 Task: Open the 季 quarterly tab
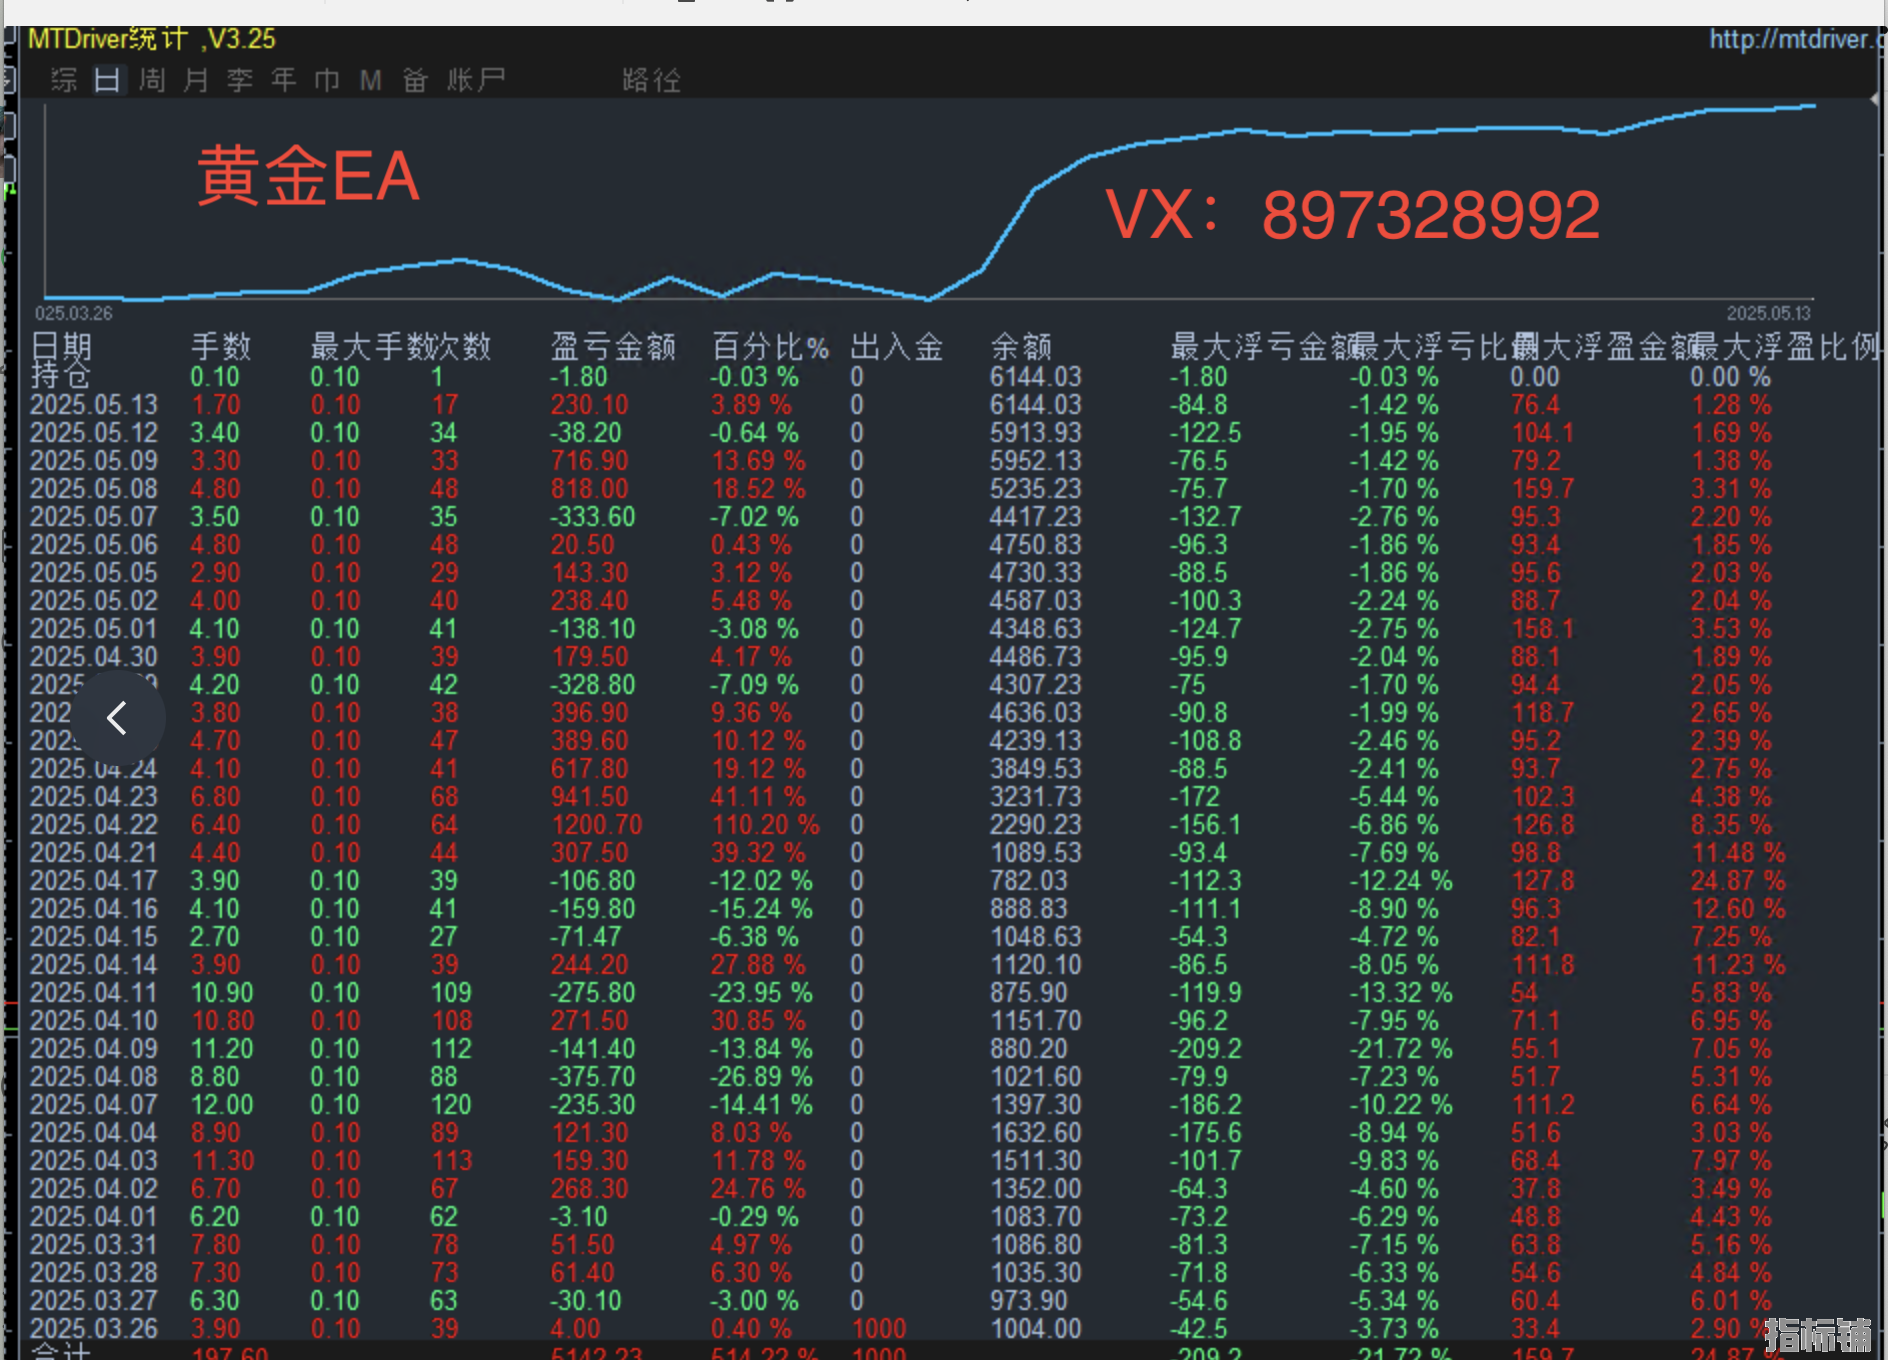click(x=240, y=79)
